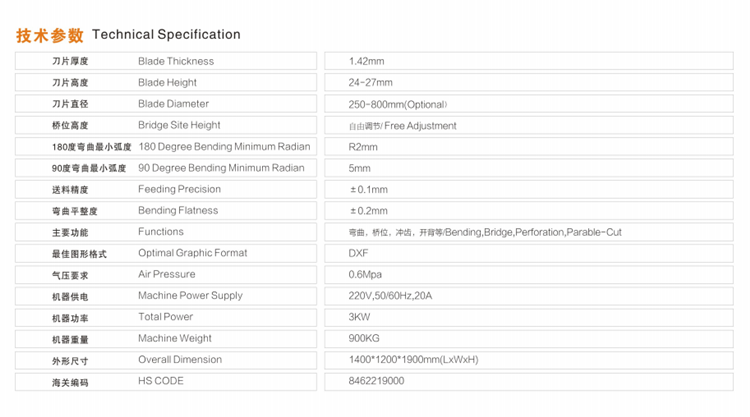Click the DXF graphic format value
Screen dimensions: 750x417
click(358, 253)
